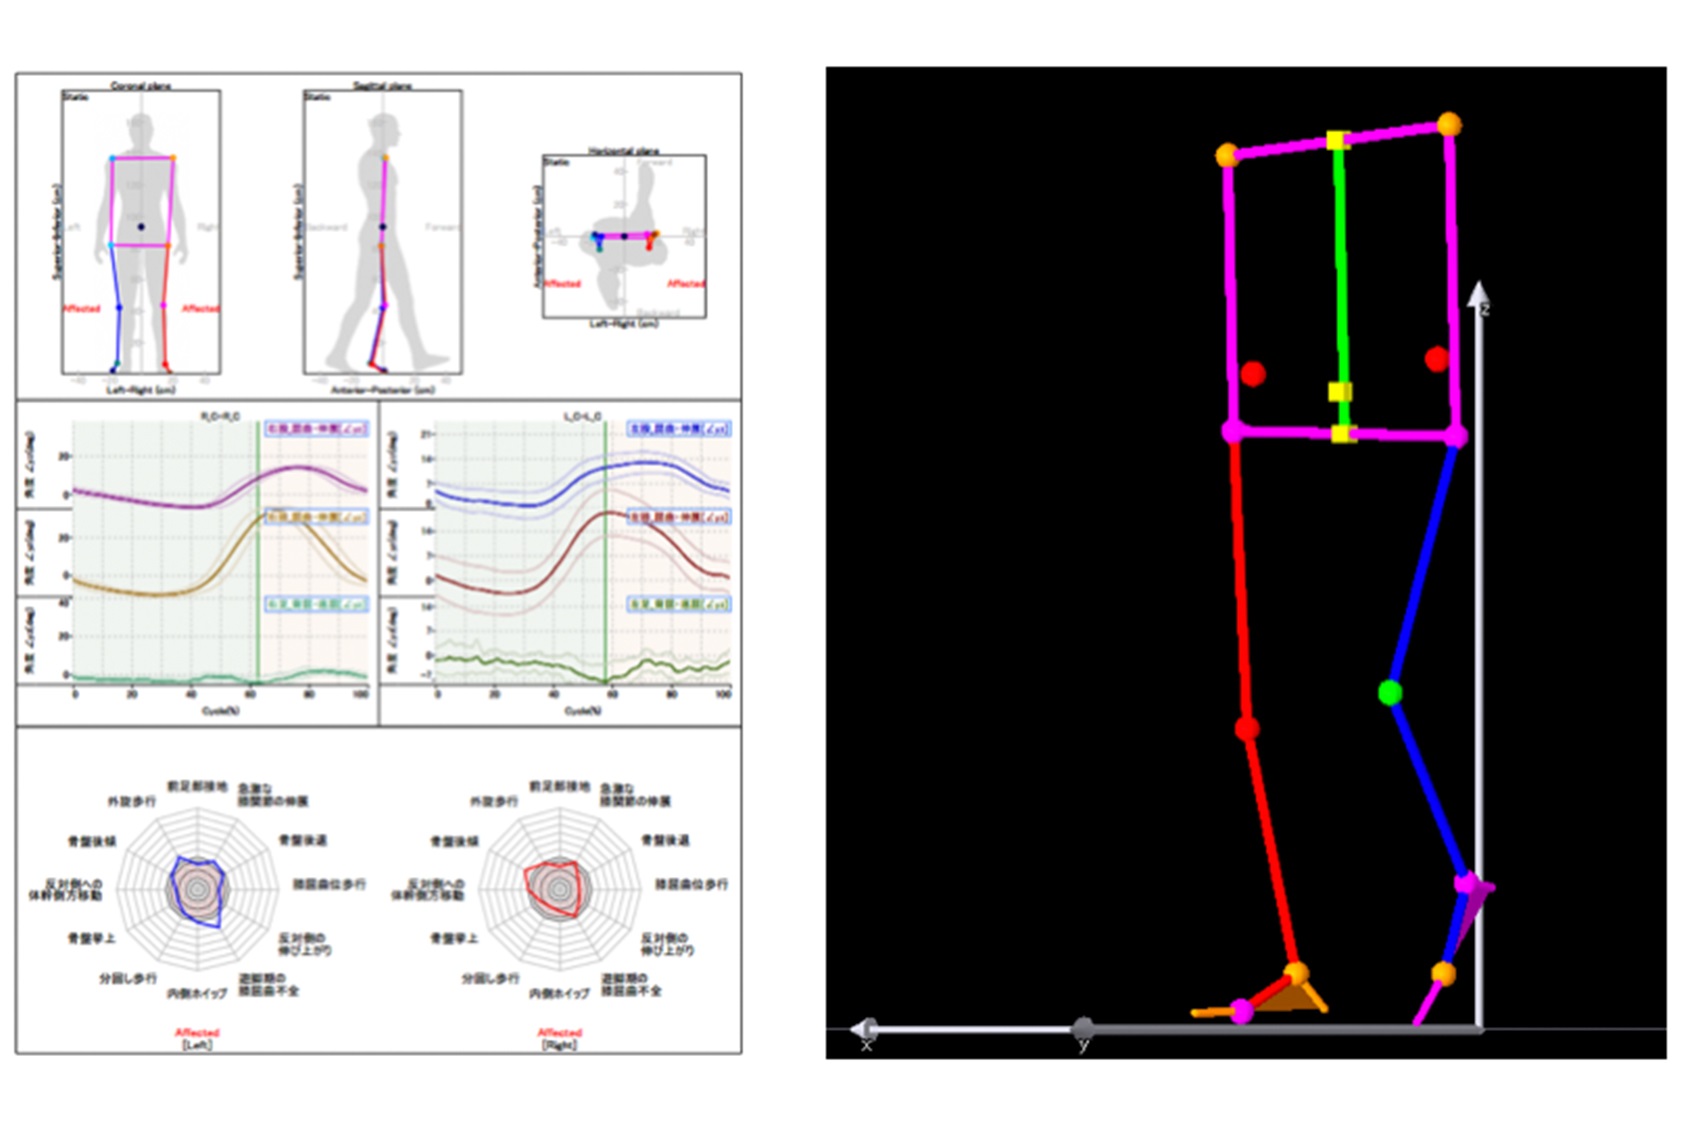Select the orange right shoulder marker in 3D view

pos(1449,125)
